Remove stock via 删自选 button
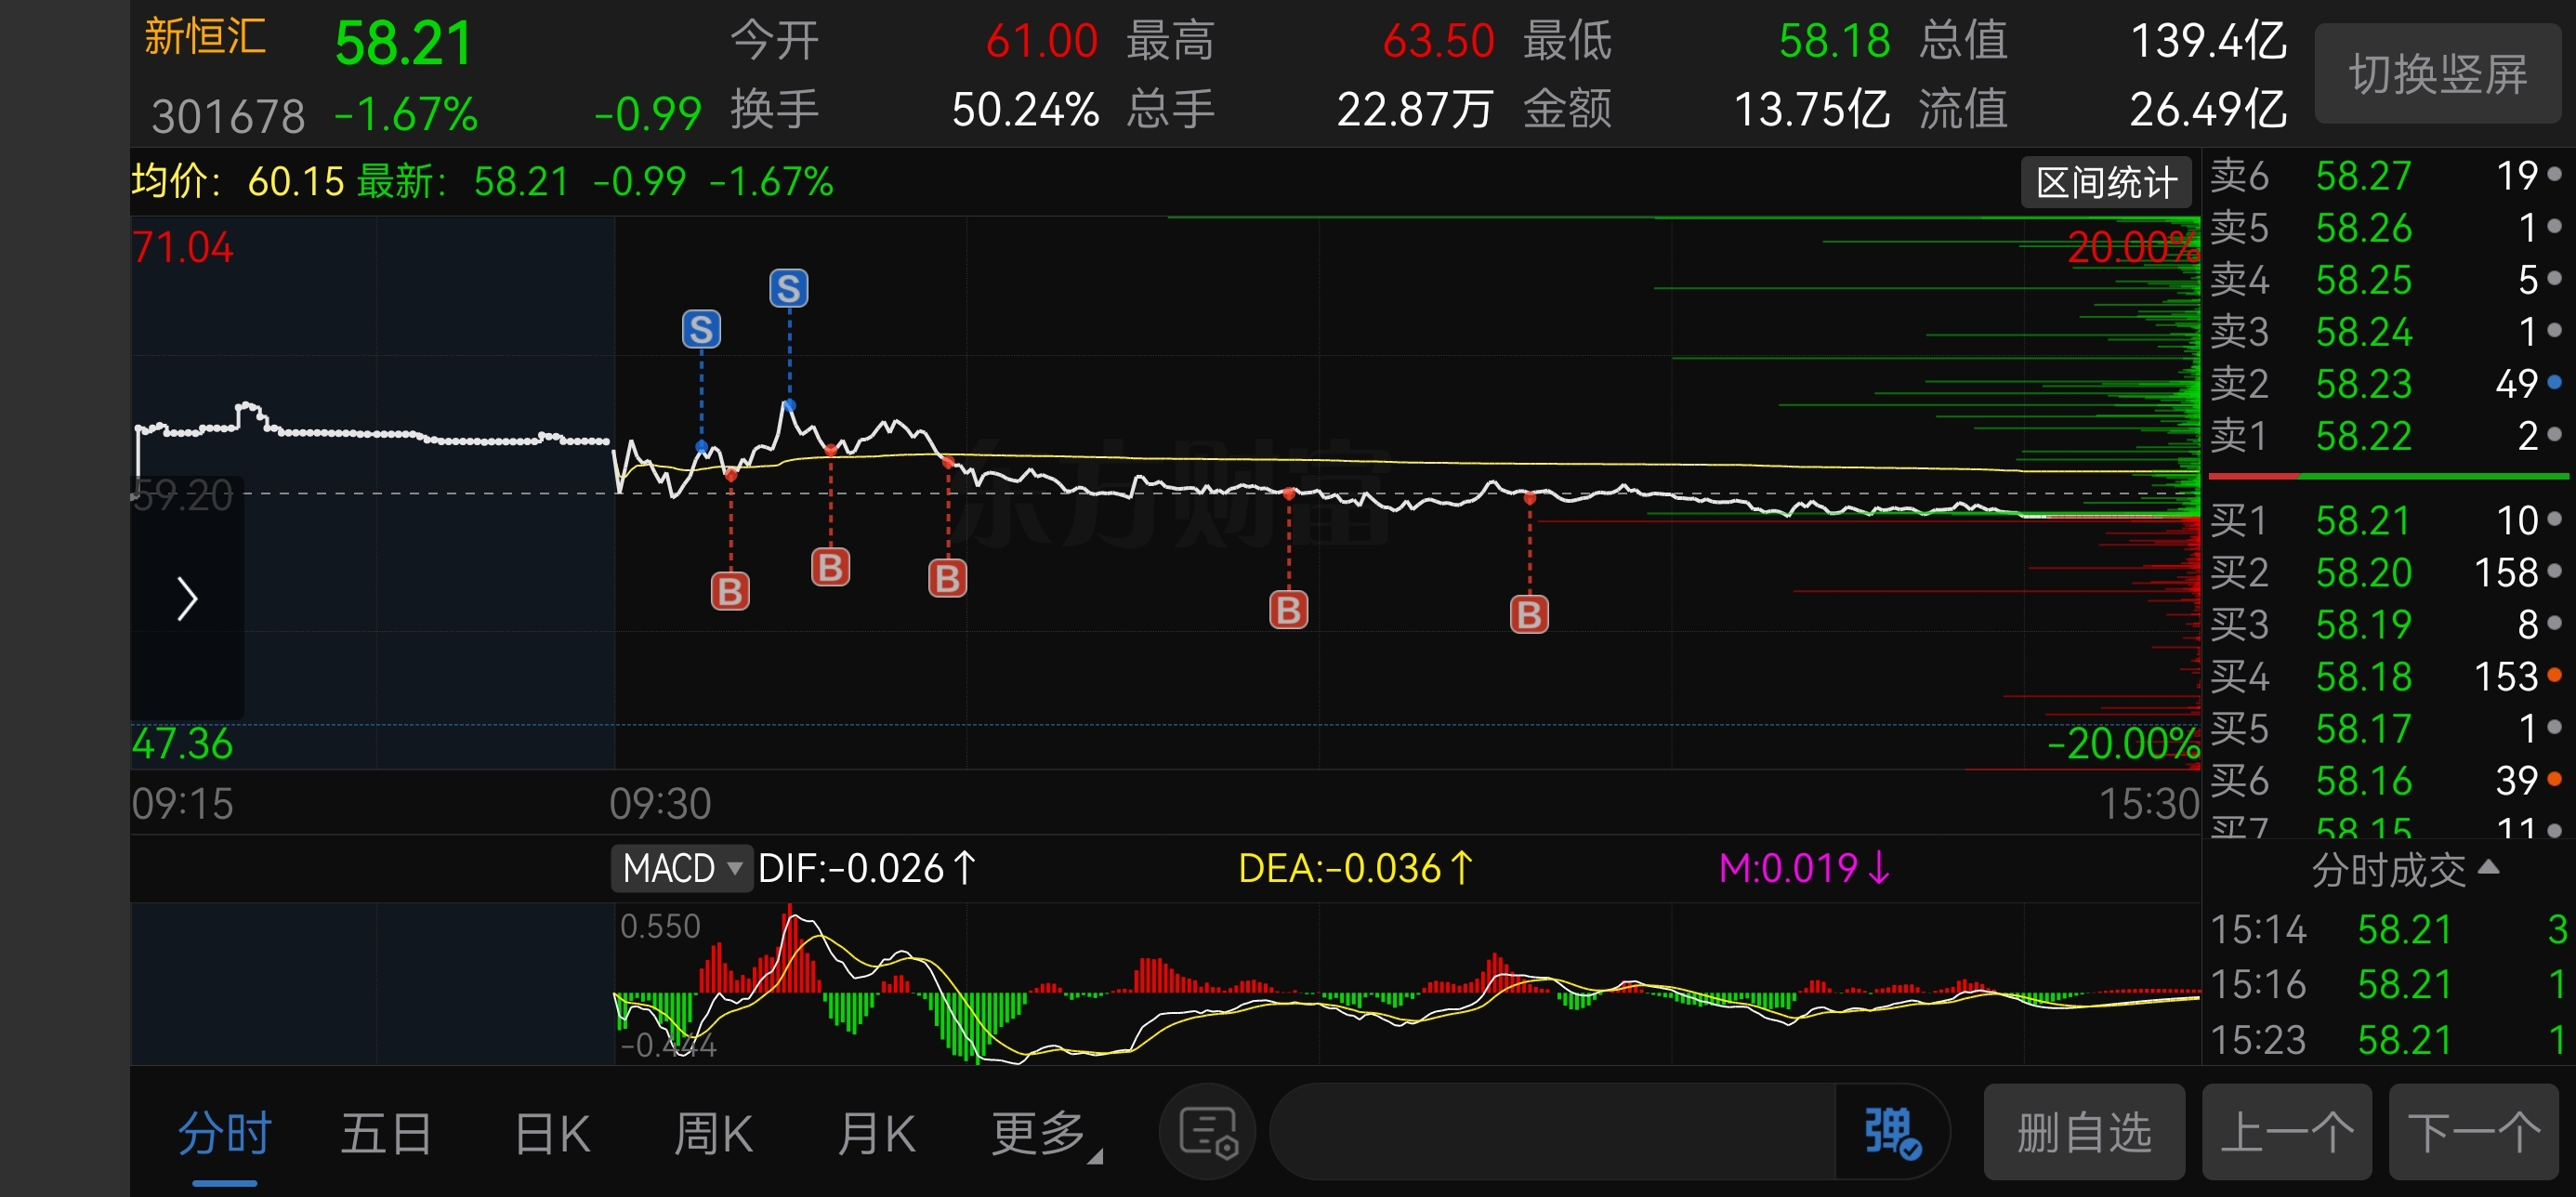The height and width of the screenshot is (1197, 2576). click(2084, 1131)
